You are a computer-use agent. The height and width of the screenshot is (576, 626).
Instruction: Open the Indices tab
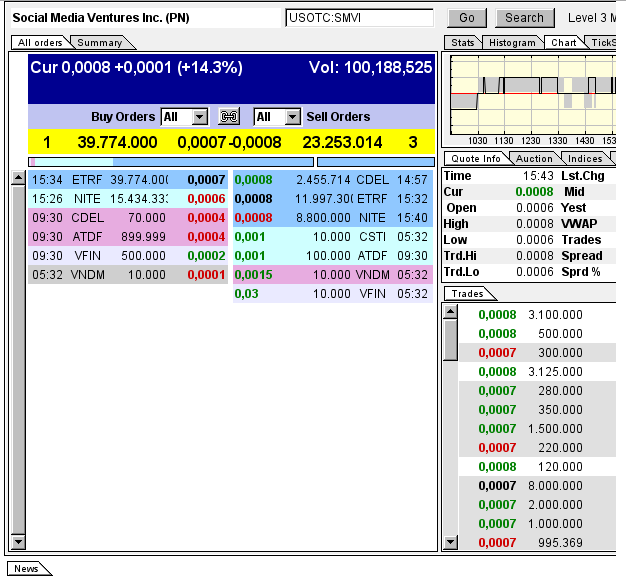(x=585, y=159)
